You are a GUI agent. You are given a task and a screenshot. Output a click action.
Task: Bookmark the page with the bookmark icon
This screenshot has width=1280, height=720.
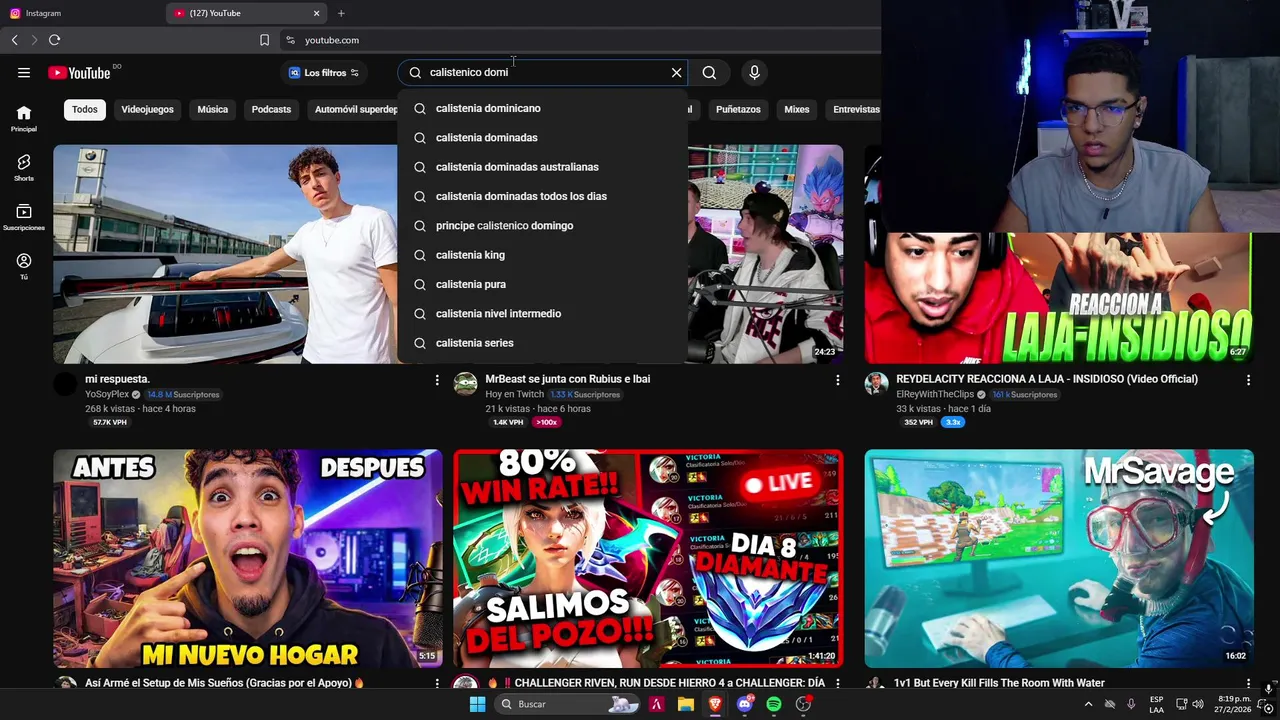point(264,40)
